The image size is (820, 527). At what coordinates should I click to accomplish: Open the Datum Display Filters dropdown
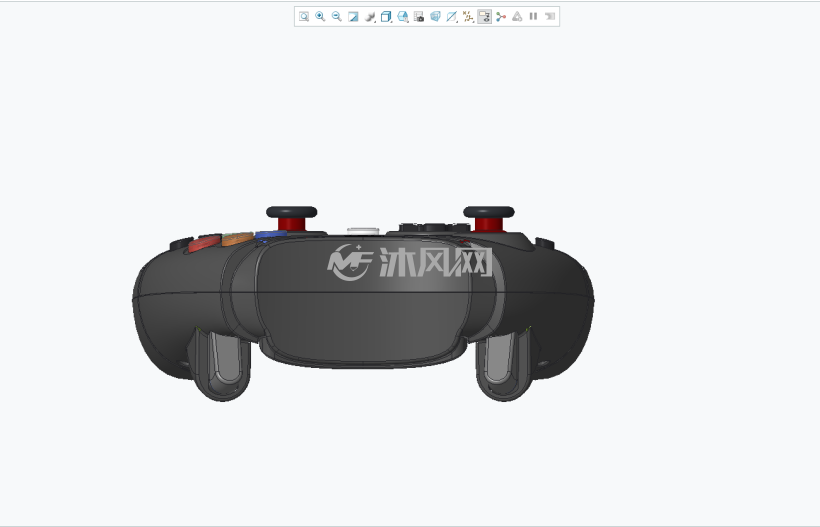tap(468, 16)
